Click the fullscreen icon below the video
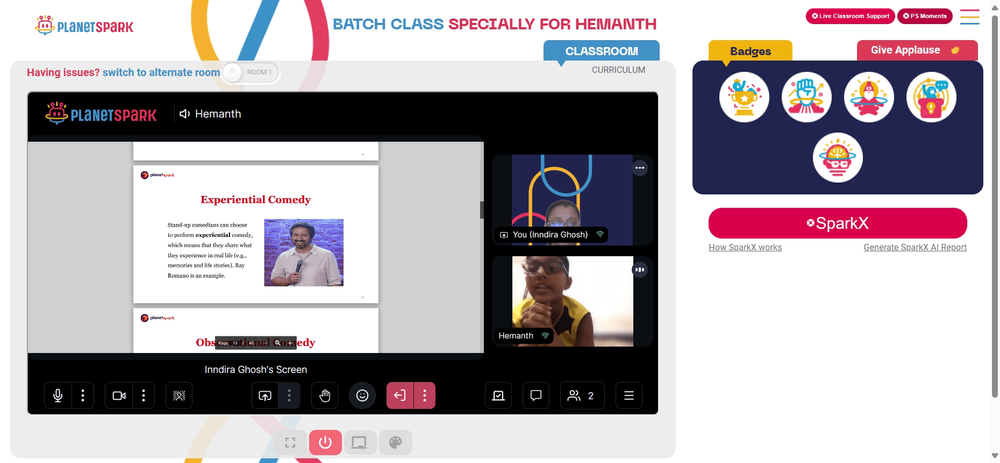The width and height of the screenshot is (1000, 463). pyautogui.click(x=290, y=443)
